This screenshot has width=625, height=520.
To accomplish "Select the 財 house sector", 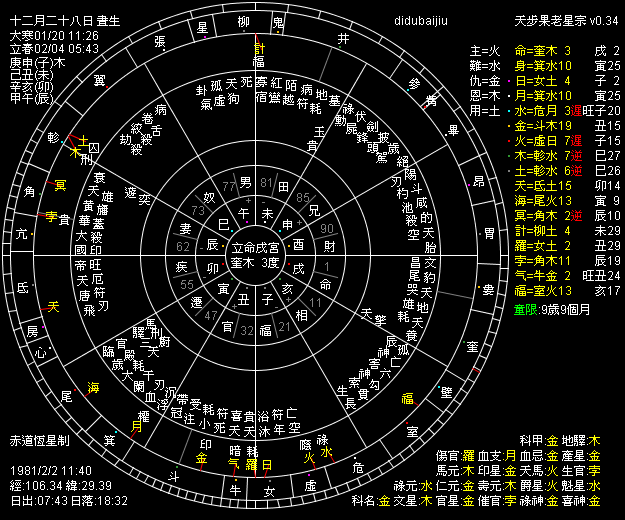I will point(328,244).
